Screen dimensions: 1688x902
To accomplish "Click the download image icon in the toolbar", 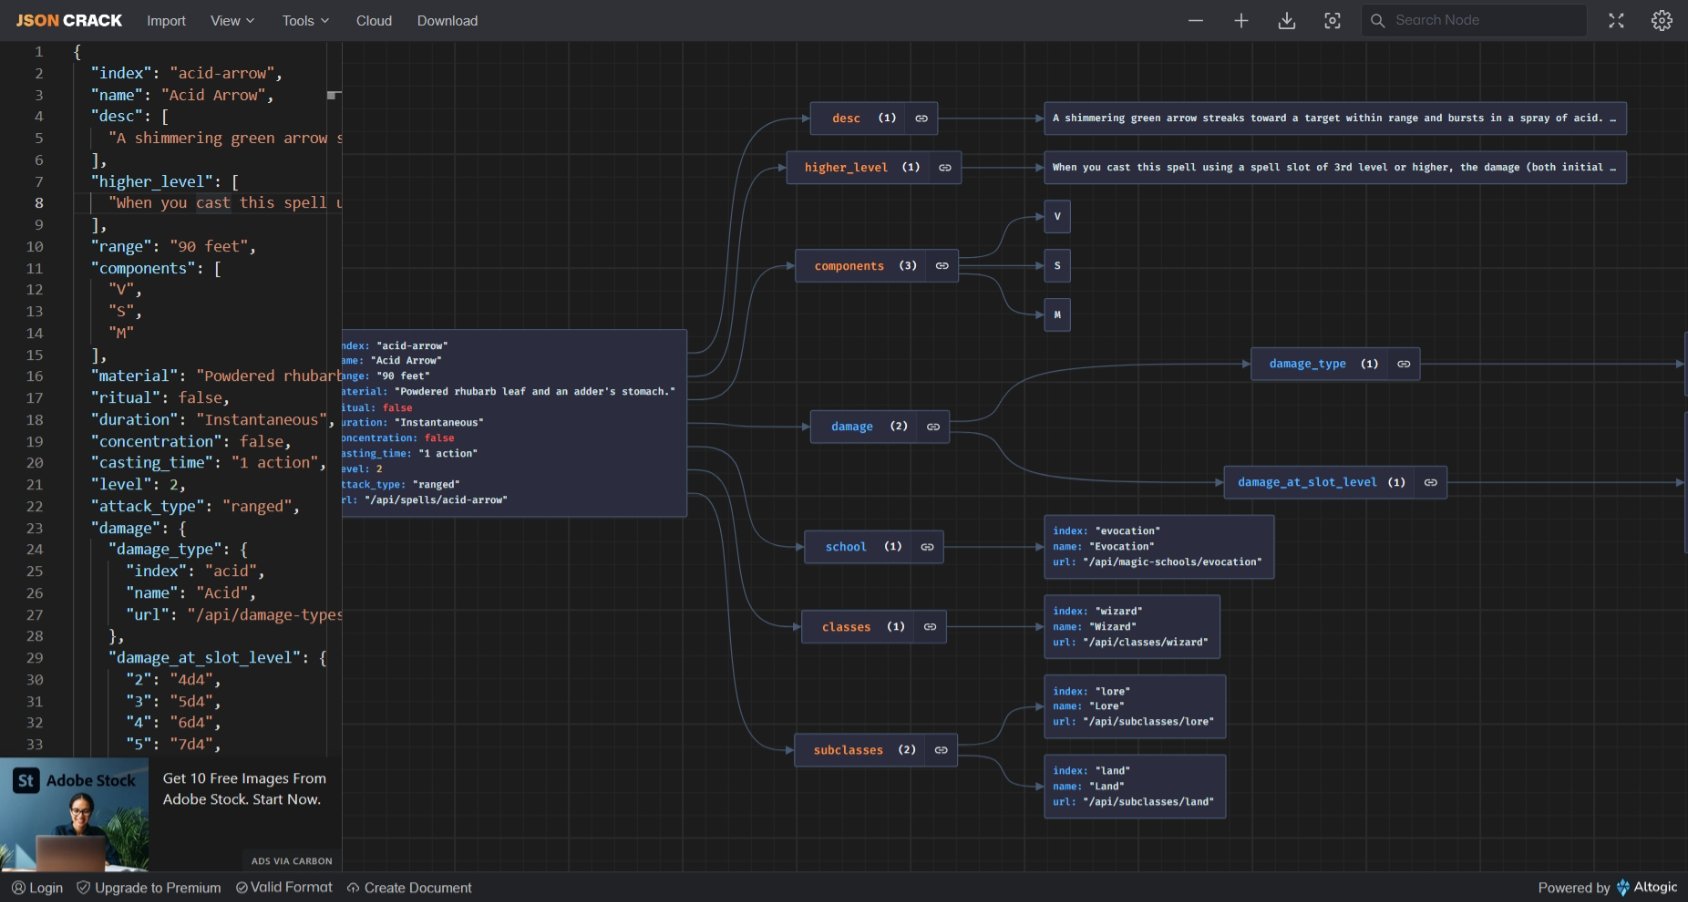I will click(1287, 20).
